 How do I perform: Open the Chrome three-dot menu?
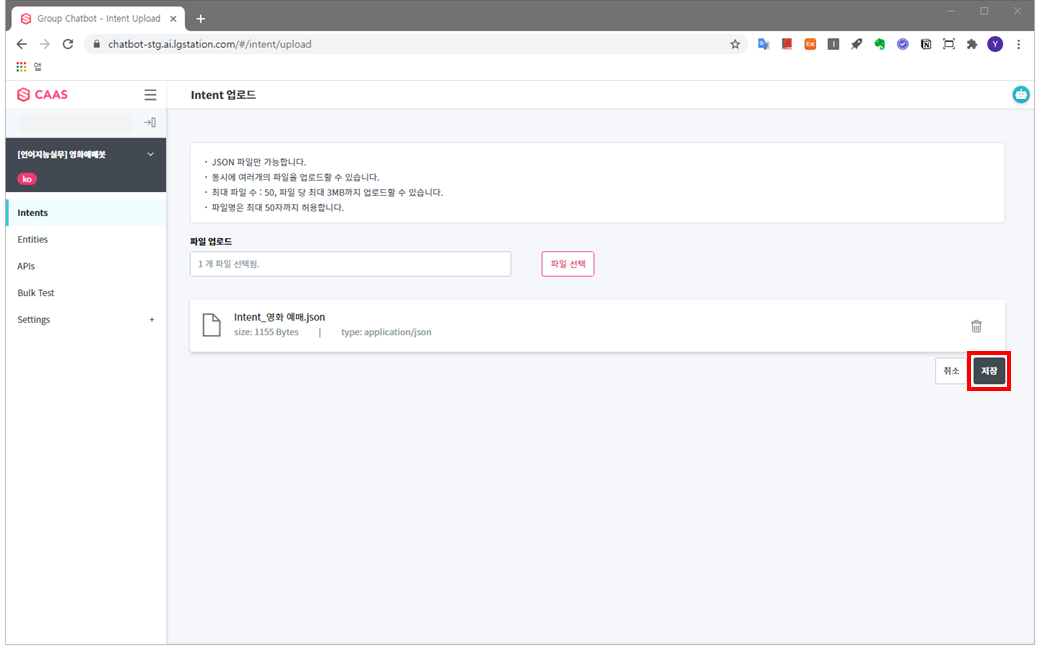click(x=1018, y=44)
